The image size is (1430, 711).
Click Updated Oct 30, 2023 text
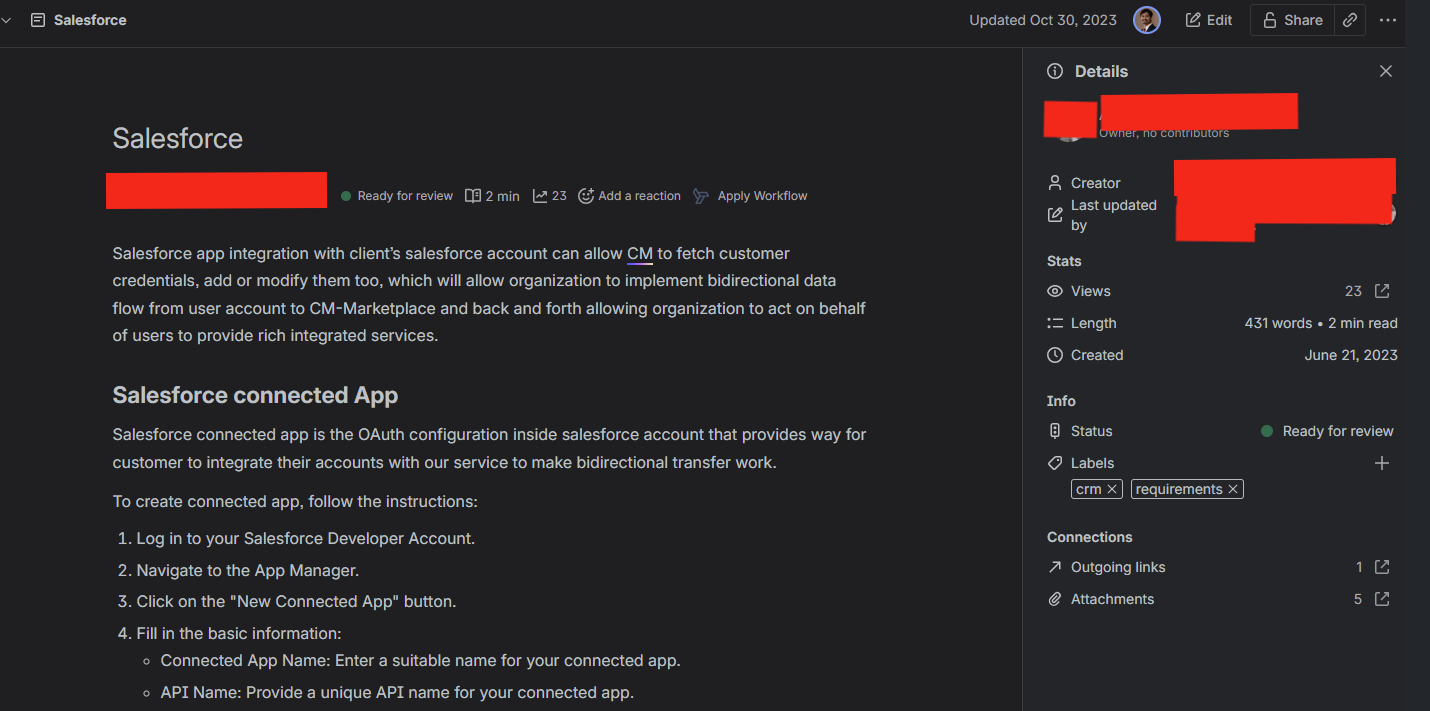(x=1043, y=20)
